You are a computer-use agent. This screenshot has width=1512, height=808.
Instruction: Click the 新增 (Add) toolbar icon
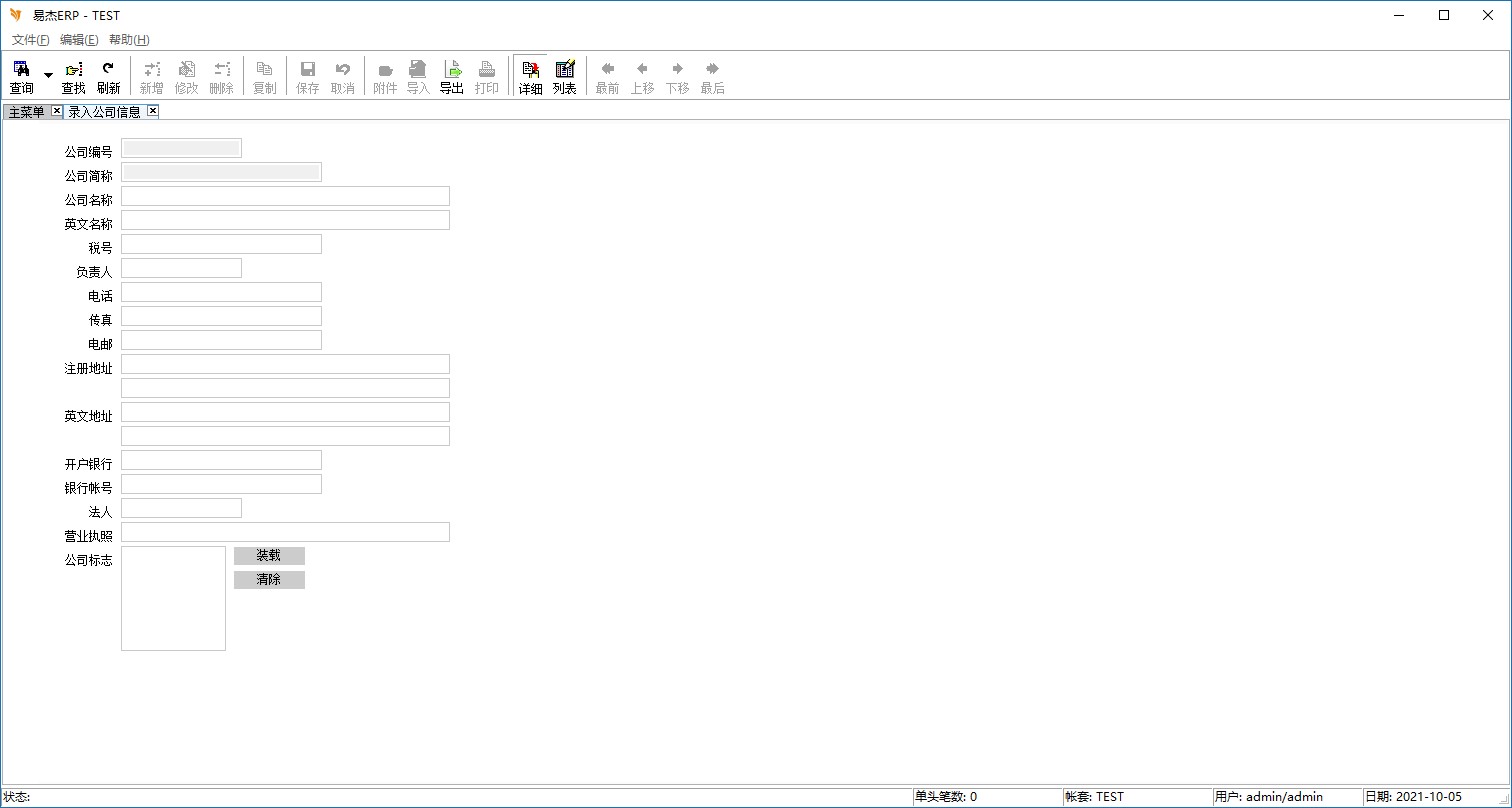tap(151, 76)
